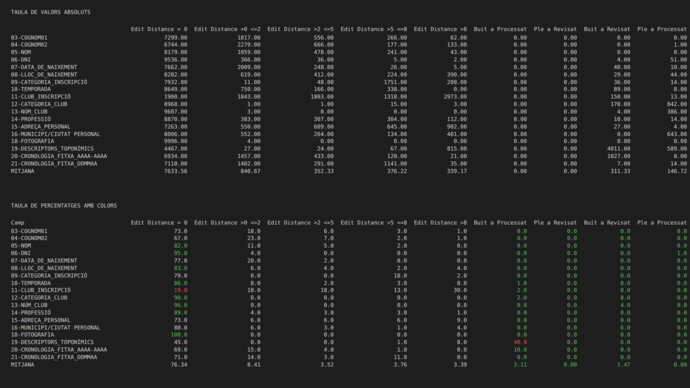Select '13-NÚM_CLUB' label in absolute values table
The width and height of the screenshot is (690, 388).
[29, 112]
